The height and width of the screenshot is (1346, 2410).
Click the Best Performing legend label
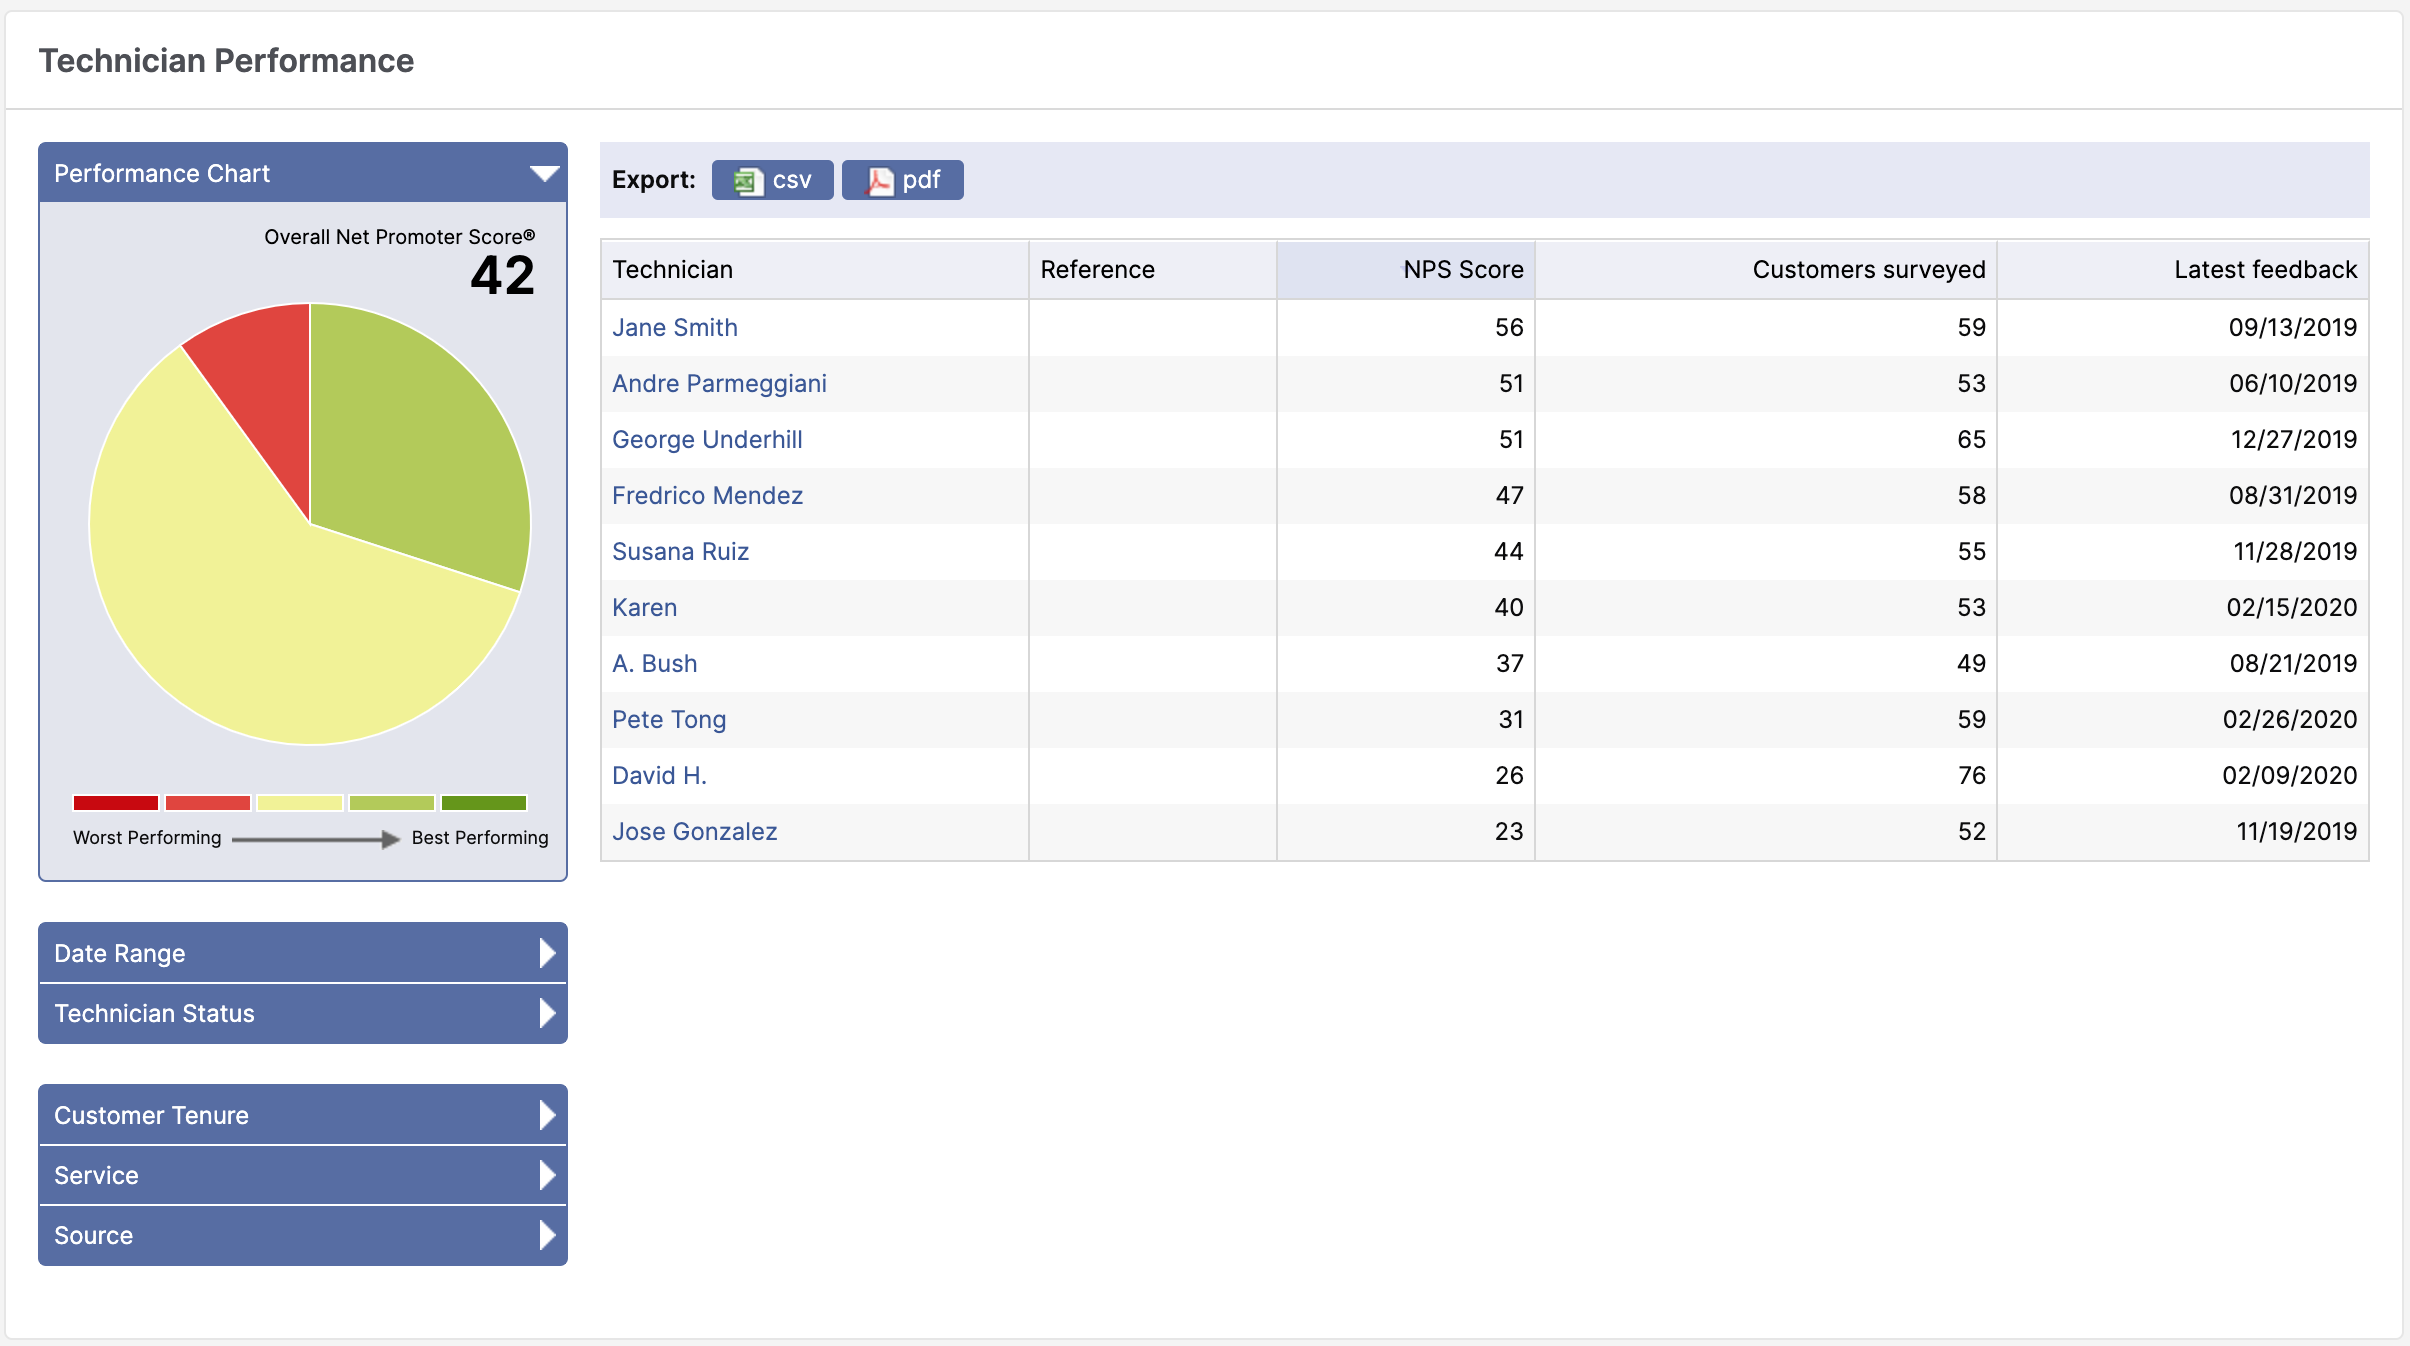480,838
